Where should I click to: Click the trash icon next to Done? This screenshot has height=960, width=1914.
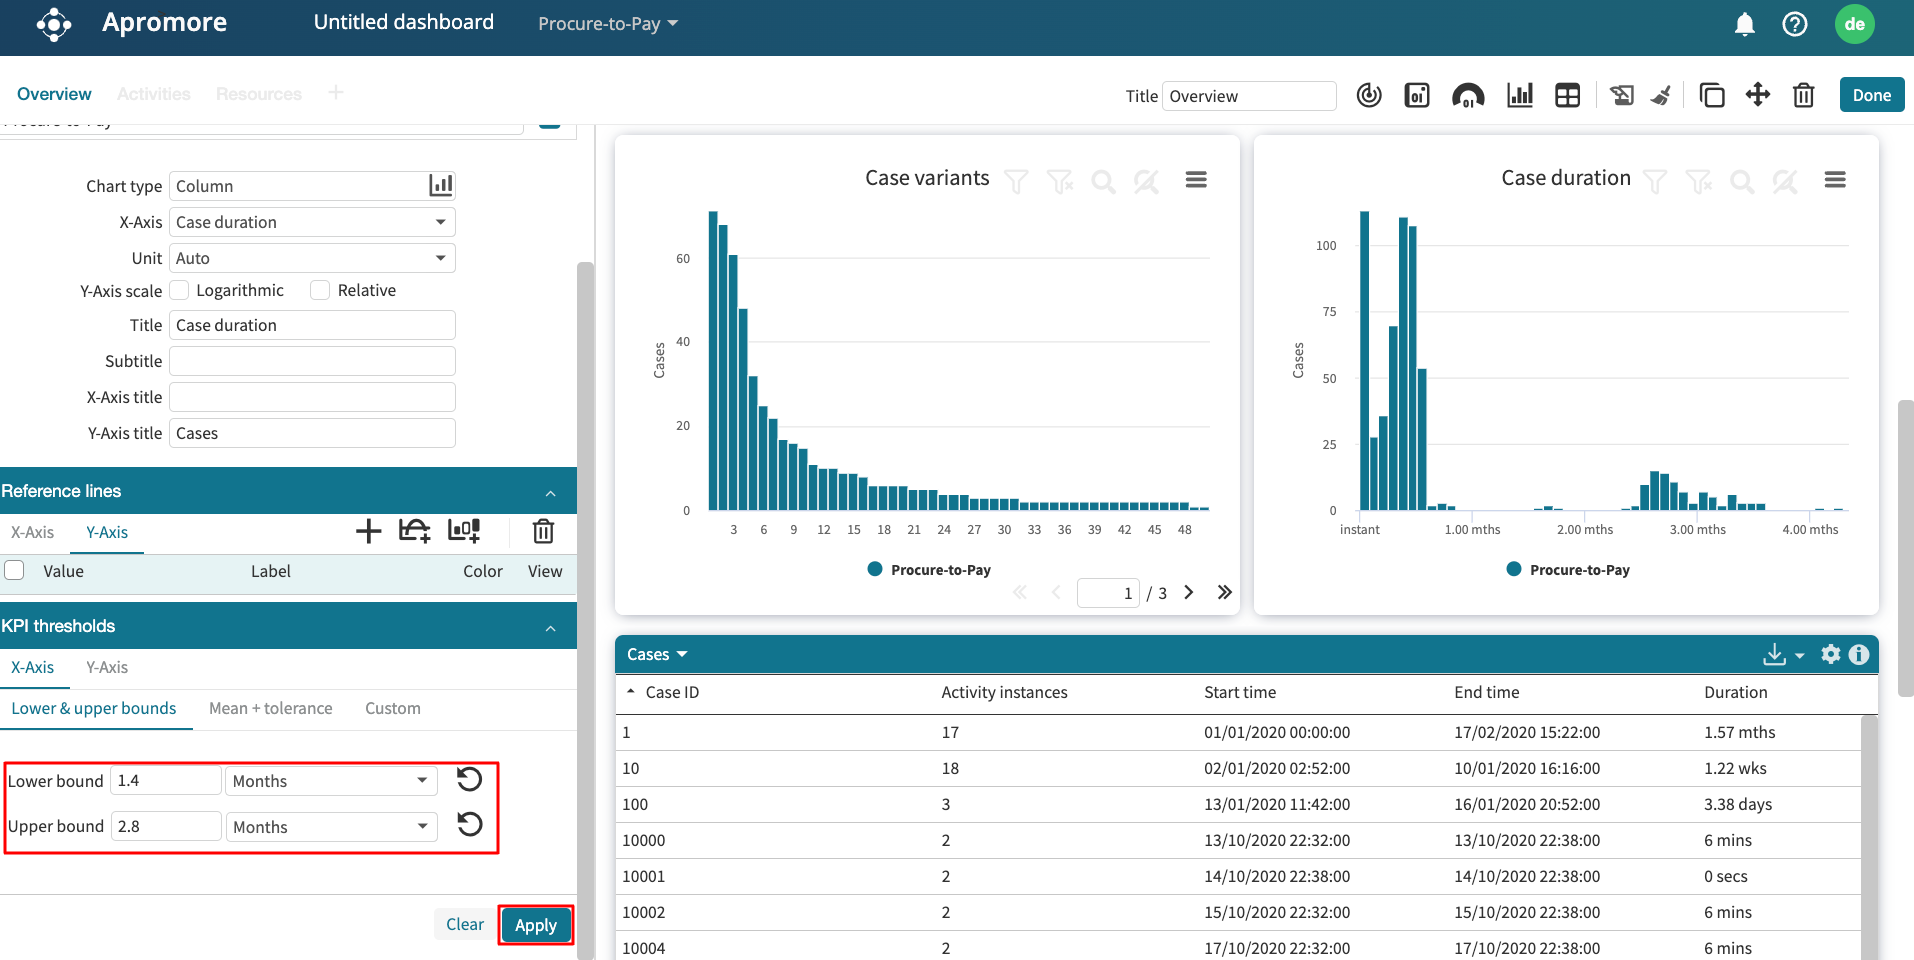pos(1803,96)
